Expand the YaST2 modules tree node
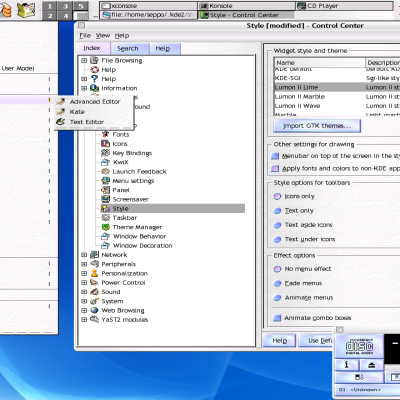The width and height of the screenshot is (400, 400). pos(84,319)
